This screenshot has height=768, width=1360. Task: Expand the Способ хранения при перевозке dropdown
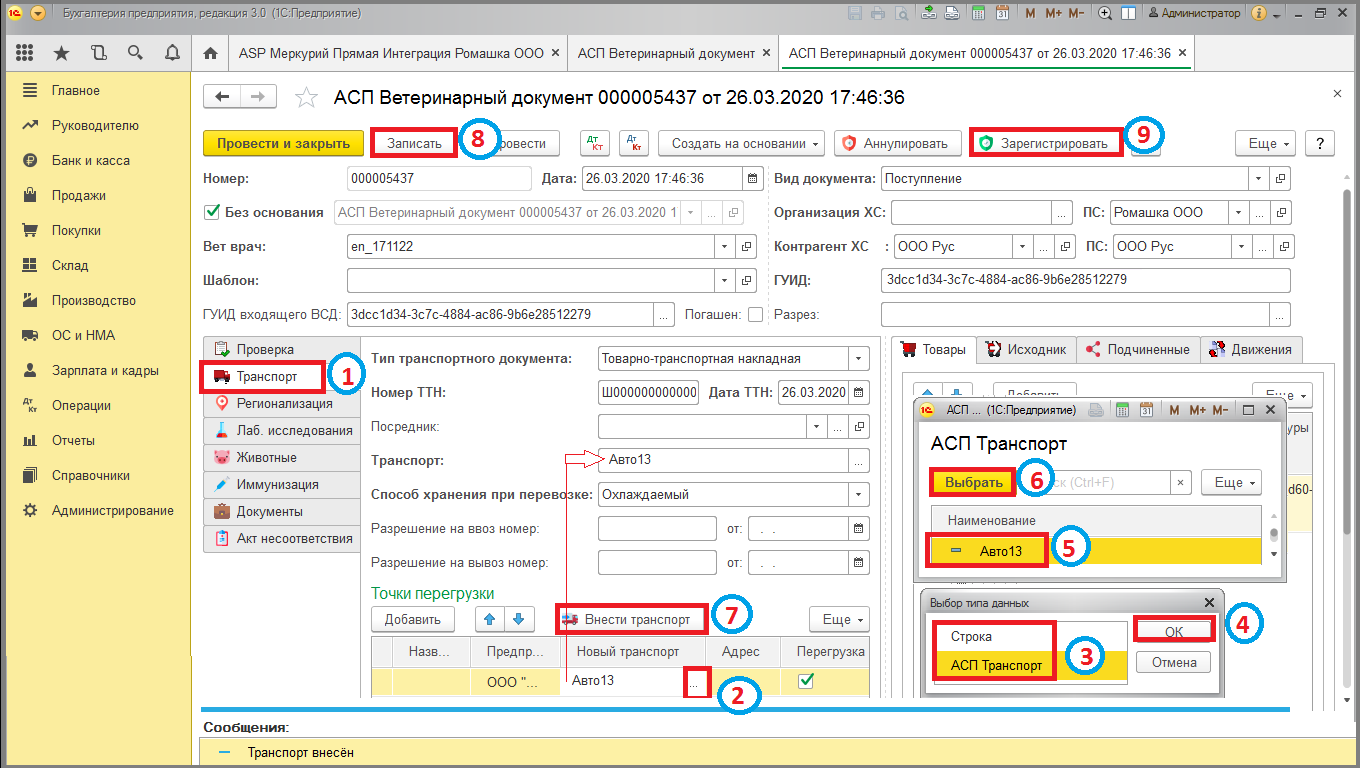point(859,494)
